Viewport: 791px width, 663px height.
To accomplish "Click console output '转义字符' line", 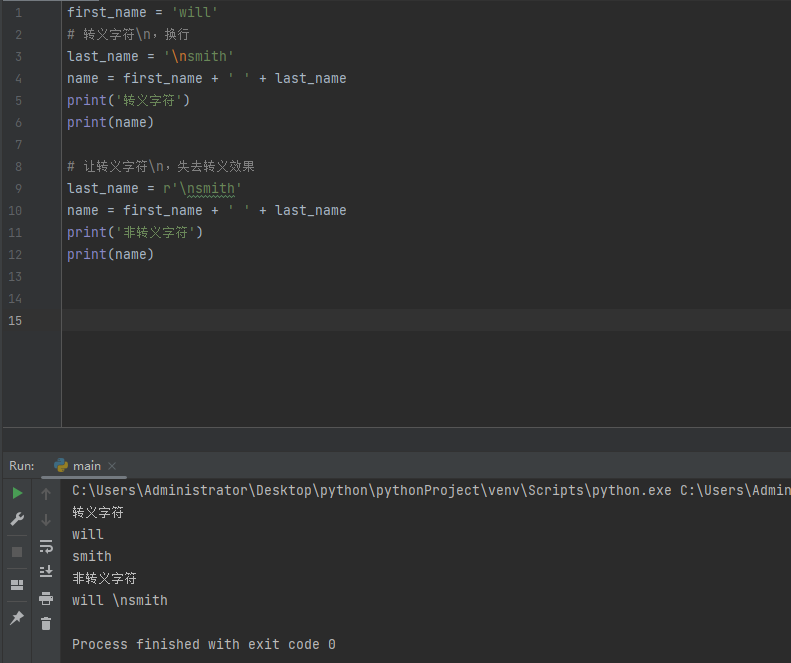I will pos(98,513).
